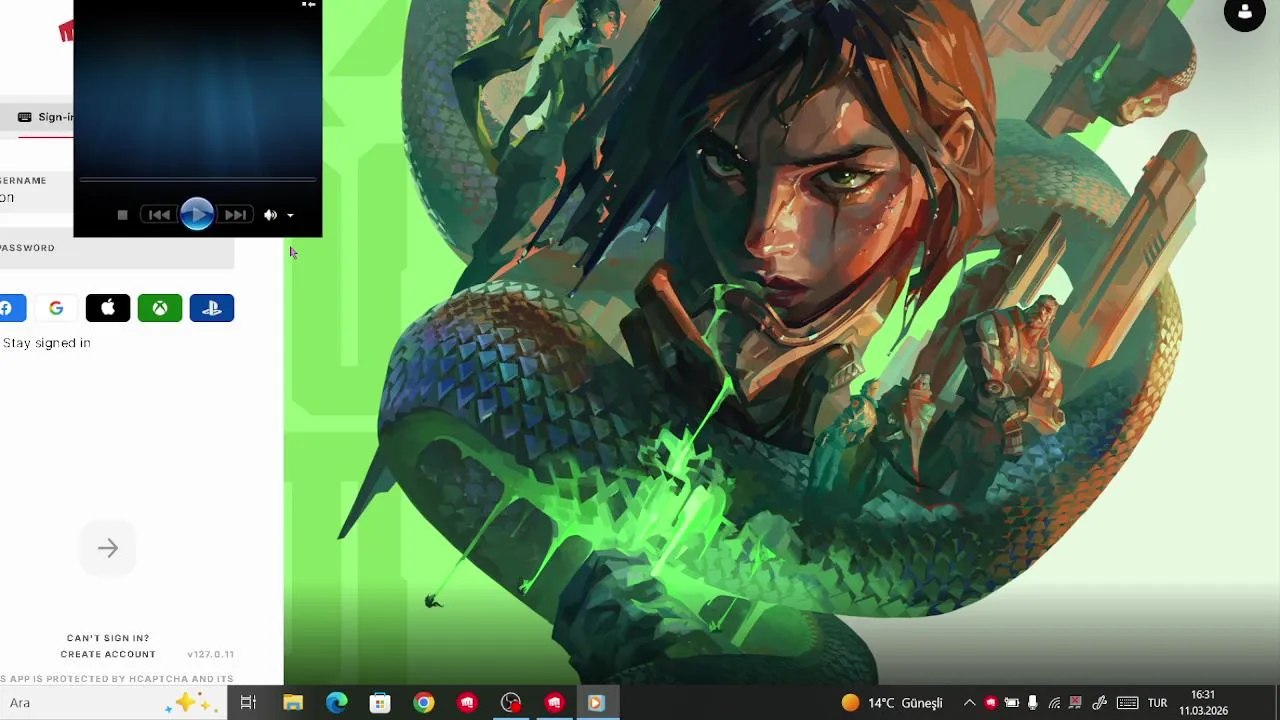
Task: Click the Riot icon in system tray
Action: [991, 703]
